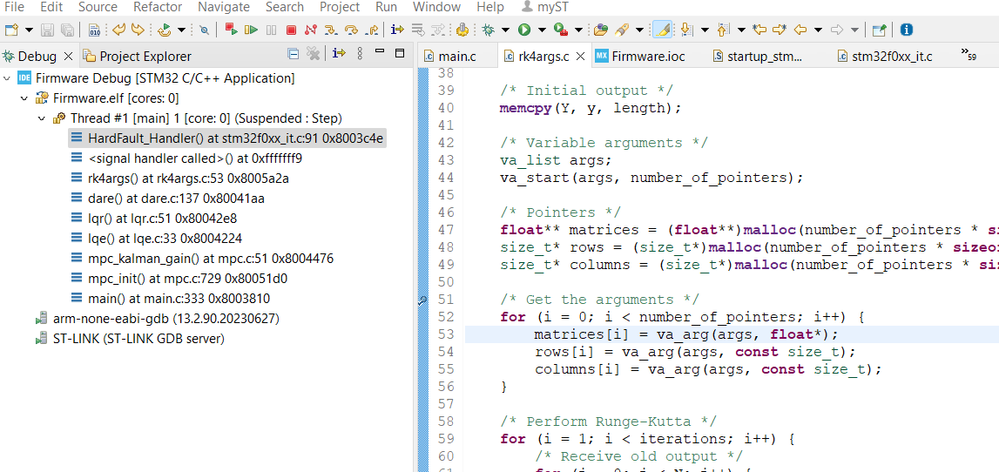
Task: Click the Open Perspective icon
Action: pos(879,29)
